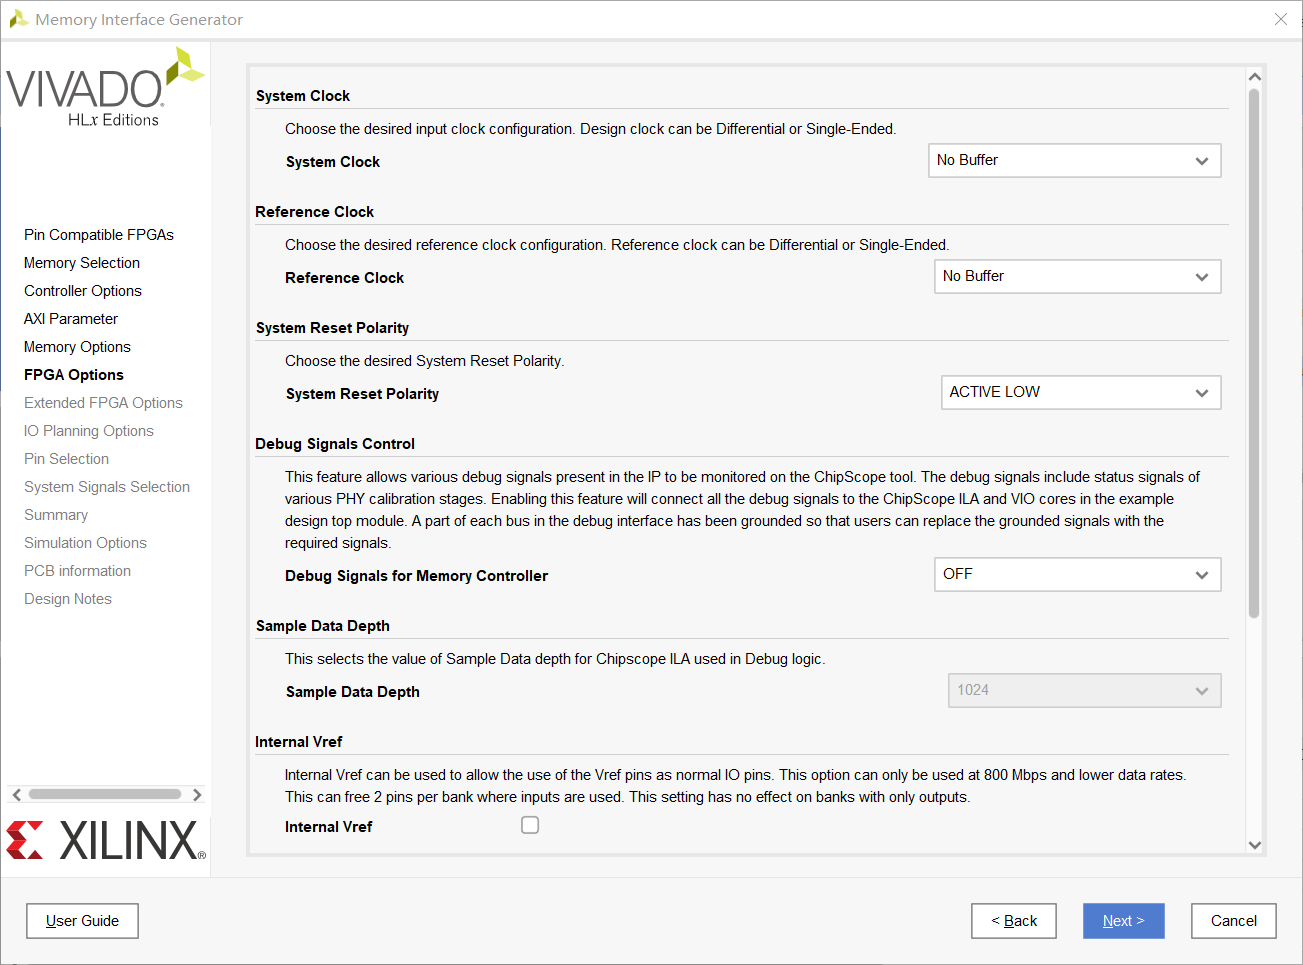Select Summary in sidebar
Image resolution: width=1303 pixels, height=965 pixels.
click(x=56, y=515)
